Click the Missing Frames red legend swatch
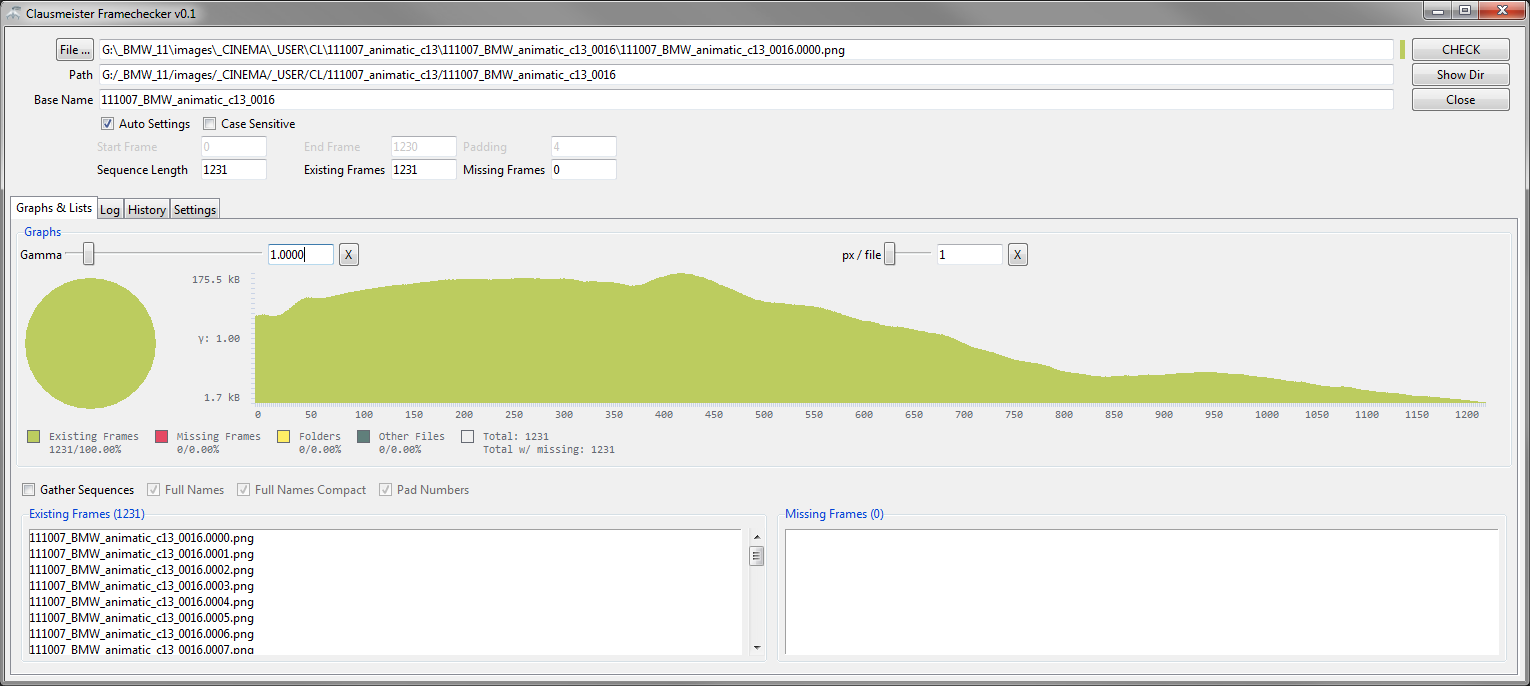 [x=162, y=437]
